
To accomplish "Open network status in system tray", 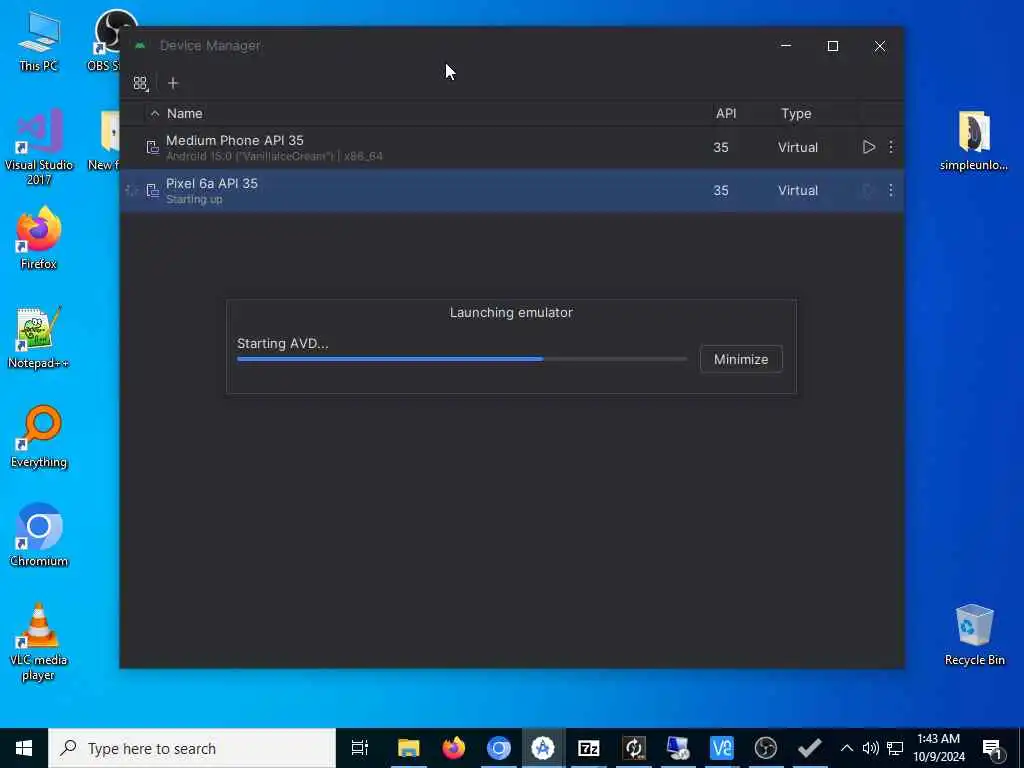I will [895, 748].
